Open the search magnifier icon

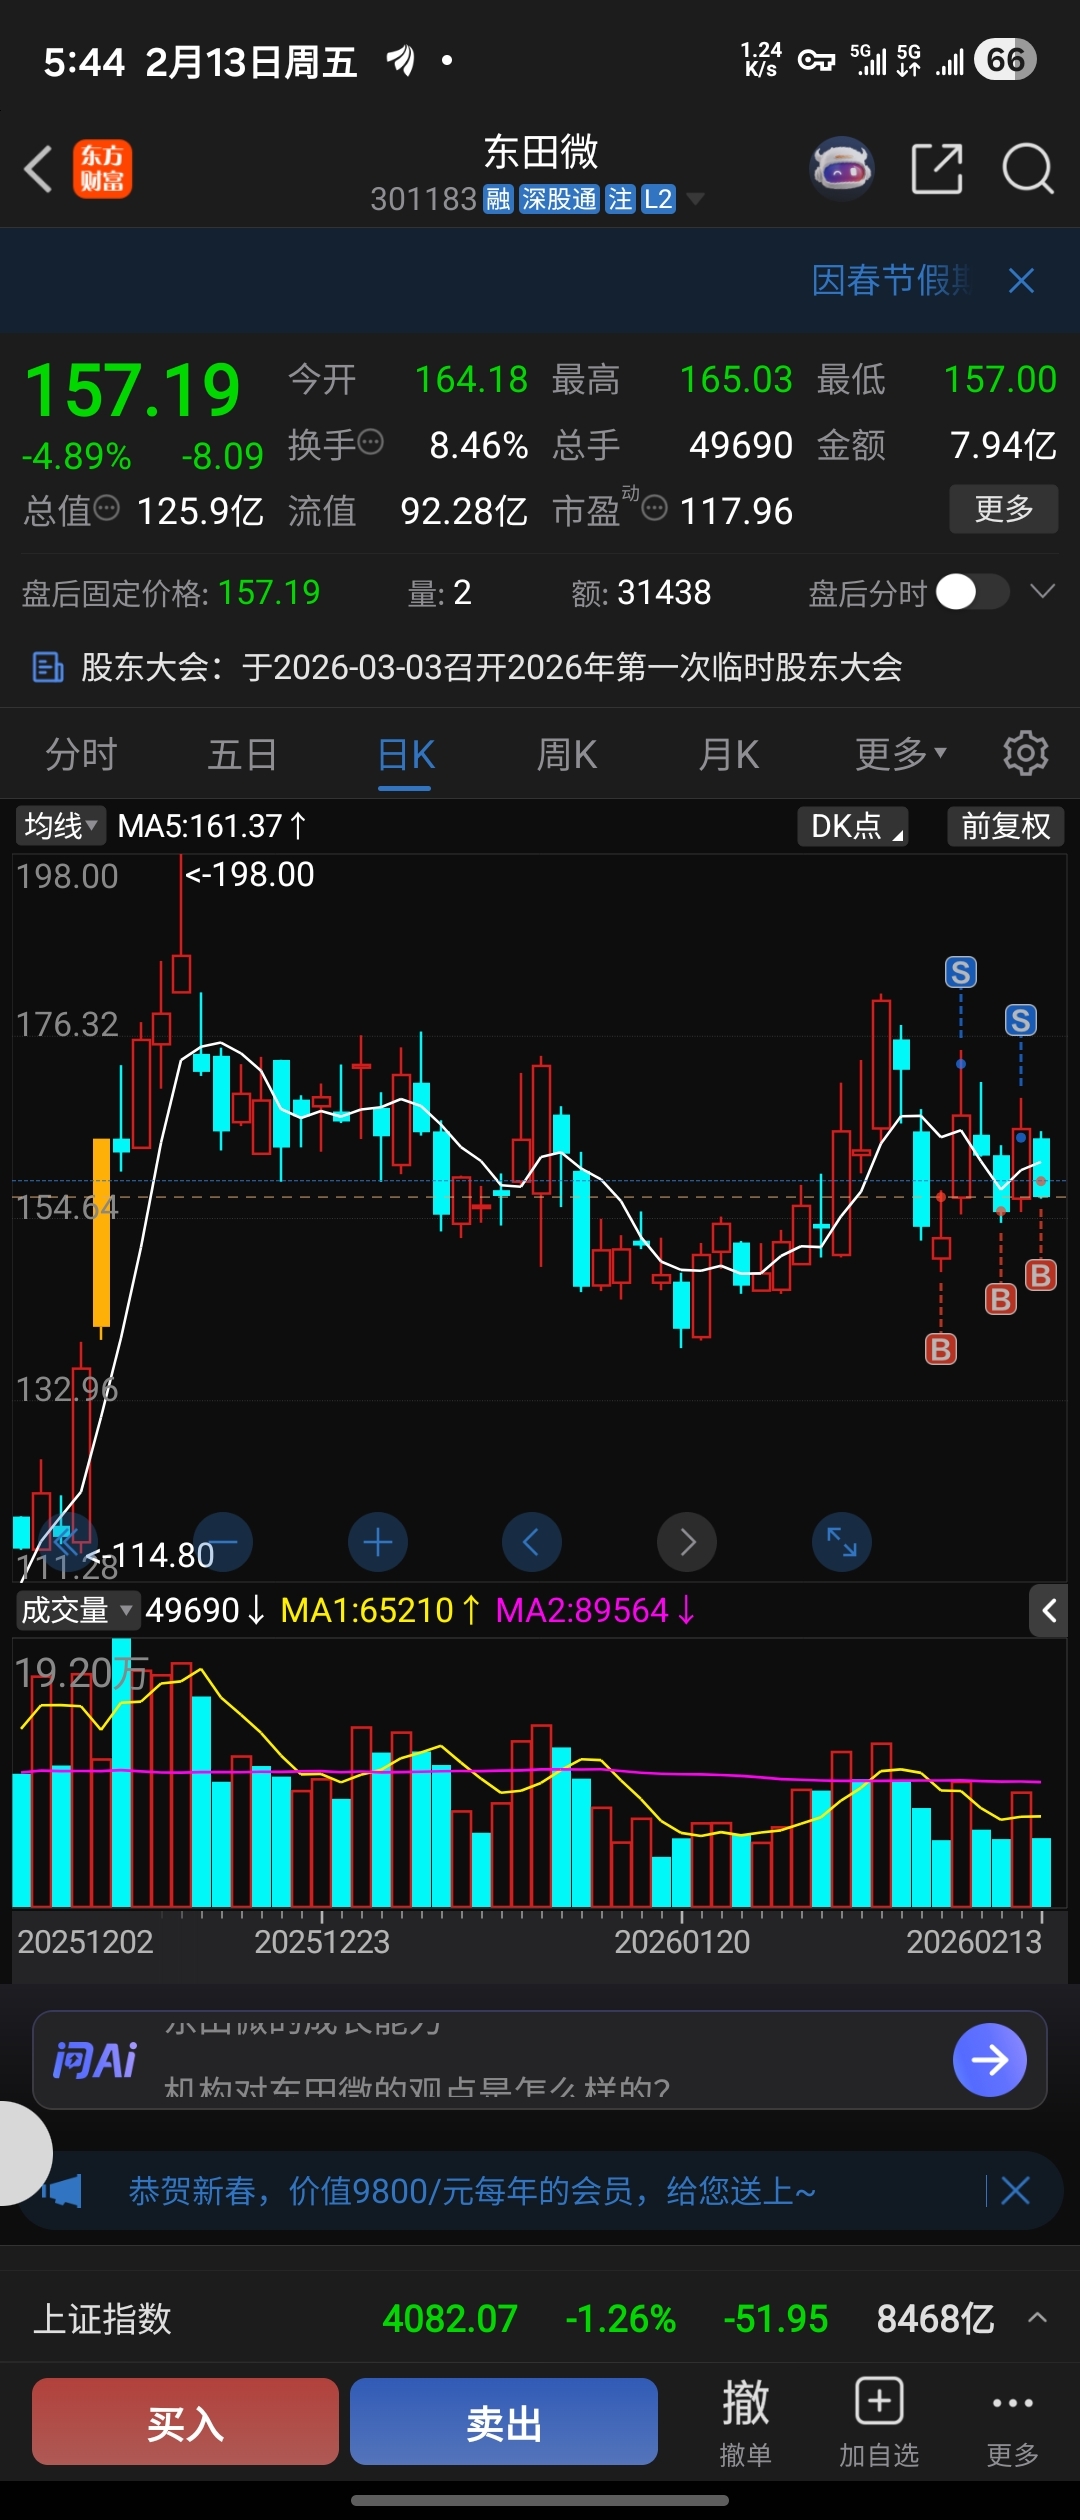click(x=1027, y=168)
